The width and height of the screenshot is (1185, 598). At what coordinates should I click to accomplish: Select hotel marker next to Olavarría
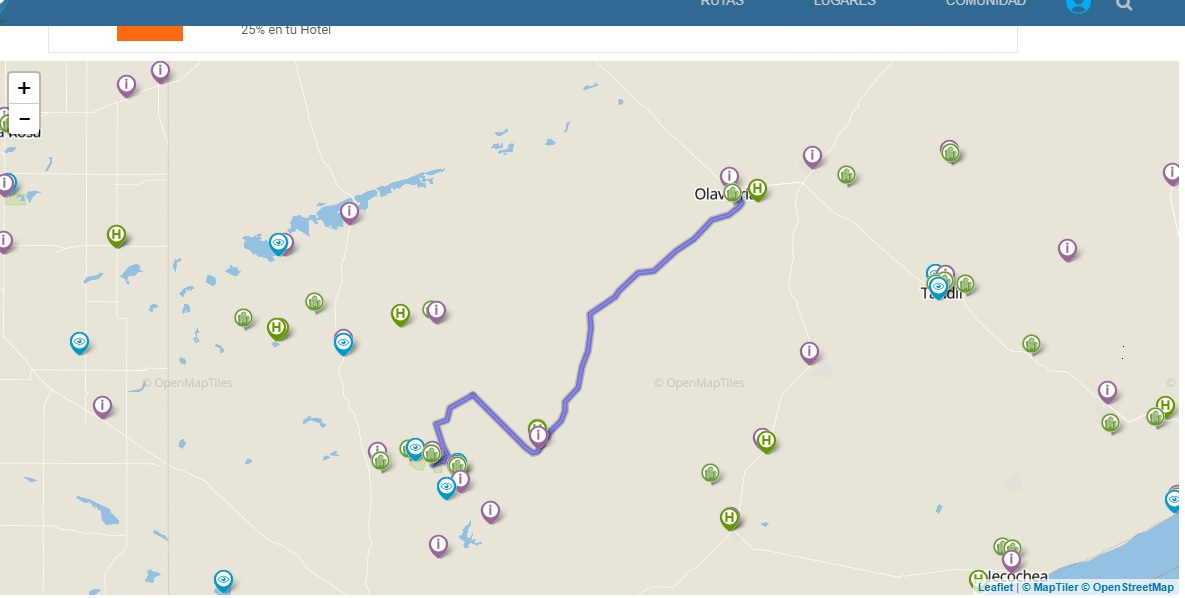pos(757,189)
